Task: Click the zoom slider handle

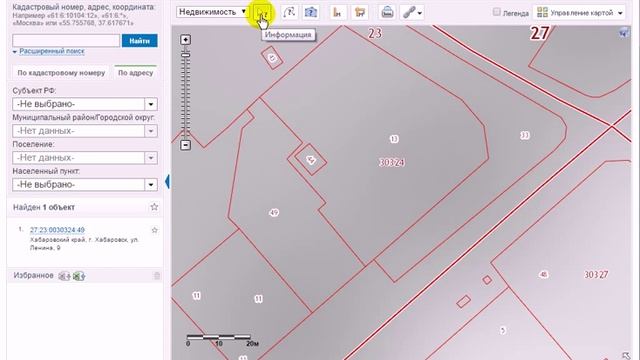Action: coord(185,55)
